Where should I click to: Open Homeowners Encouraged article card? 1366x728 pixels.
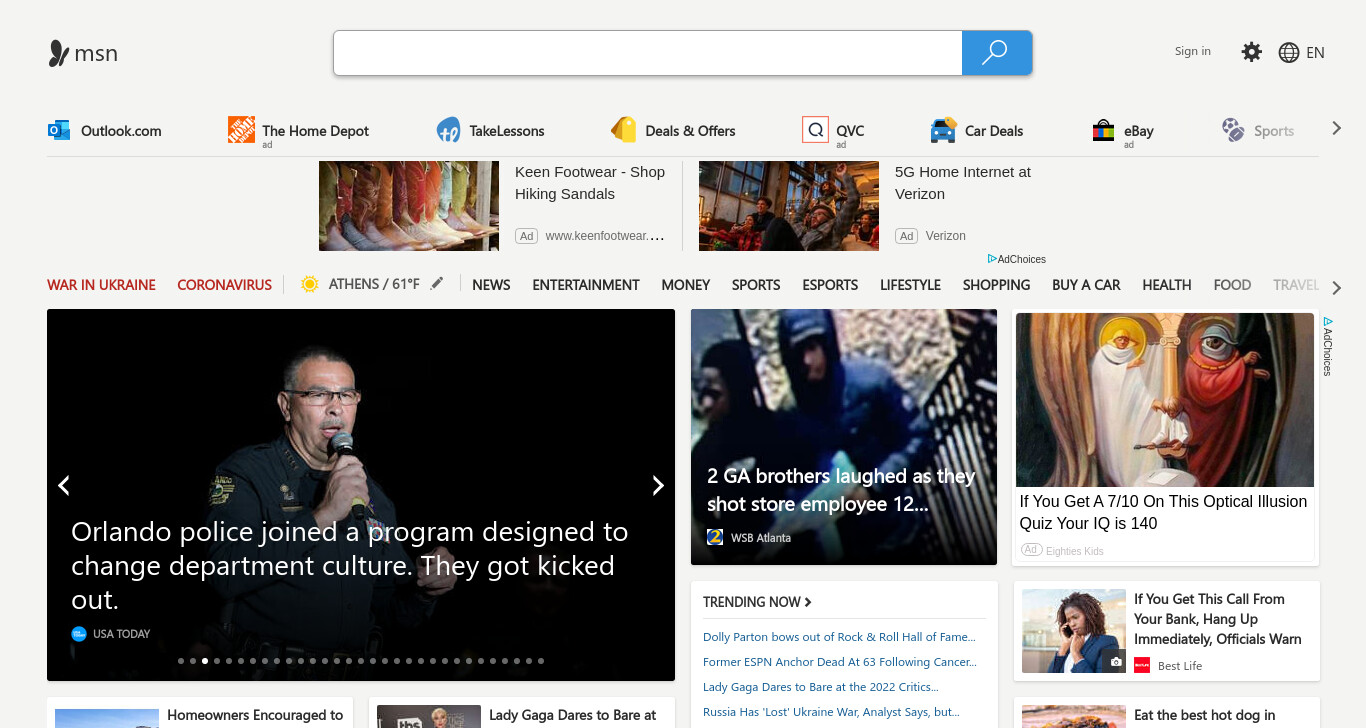click(x=200, y=713)
